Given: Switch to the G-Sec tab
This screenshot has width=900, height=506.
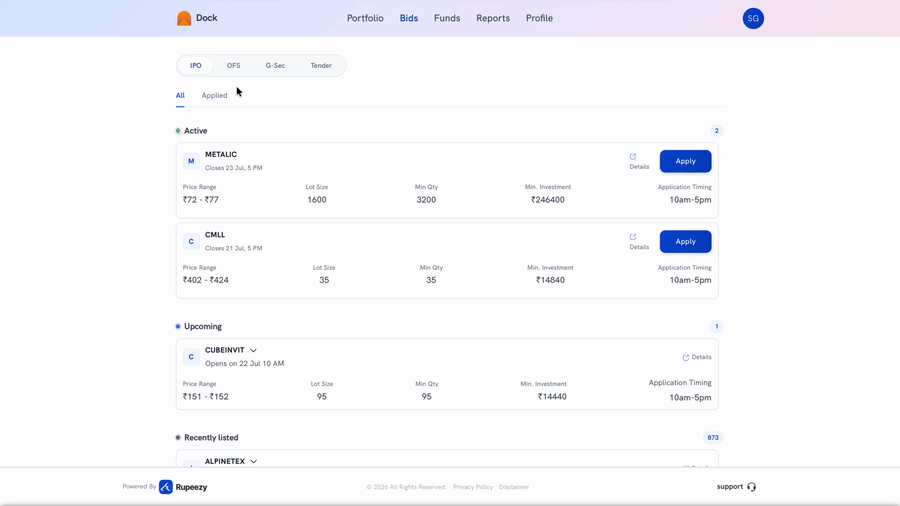Looking at the screenshot, I should coord(275,65).
